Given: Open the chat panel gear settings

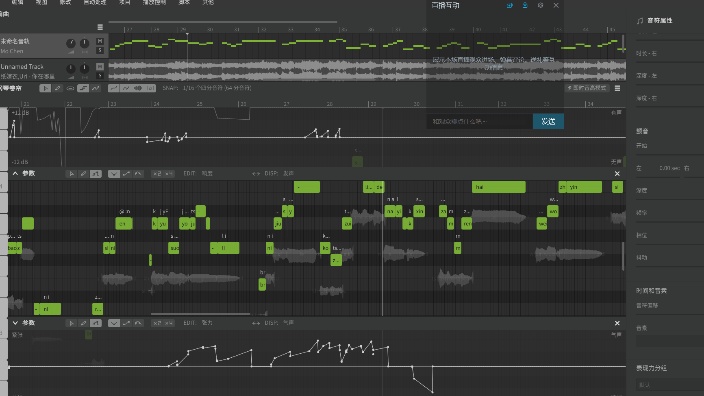Looking at the screenshot, I should [x=541, y=5].
